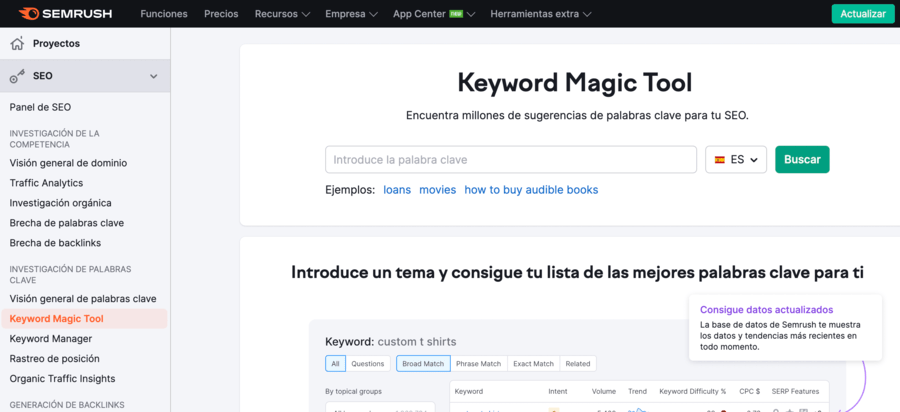The width and height of the screenshot is (900, 412).
Task: Click 'Keyword: custom t shirts' heading
Action: click(x=391, y=342)
